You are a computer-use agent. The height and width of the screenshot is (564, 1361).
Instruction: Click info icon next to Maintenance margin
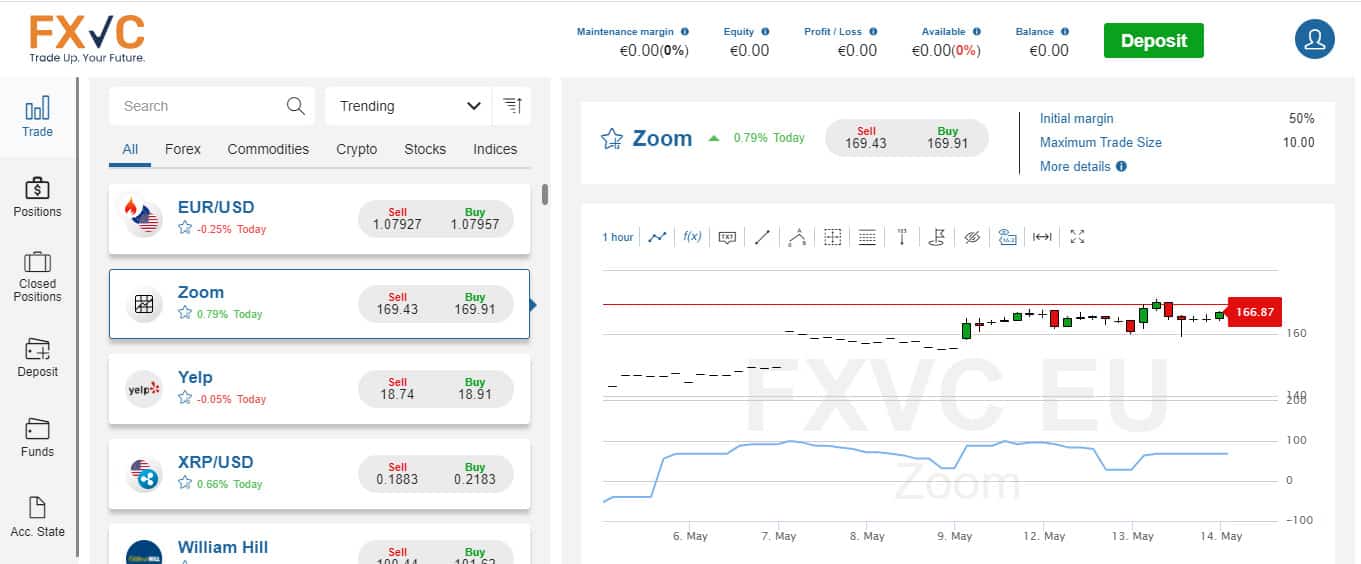684,31
